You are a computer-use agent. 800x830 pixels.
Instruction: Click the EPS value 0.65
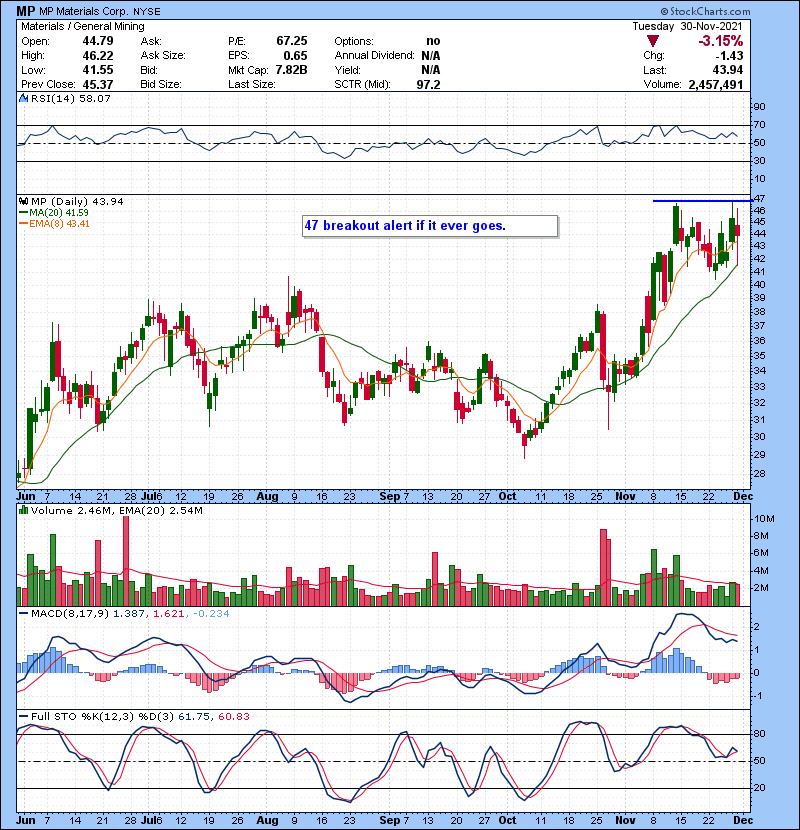pos(295,56)
